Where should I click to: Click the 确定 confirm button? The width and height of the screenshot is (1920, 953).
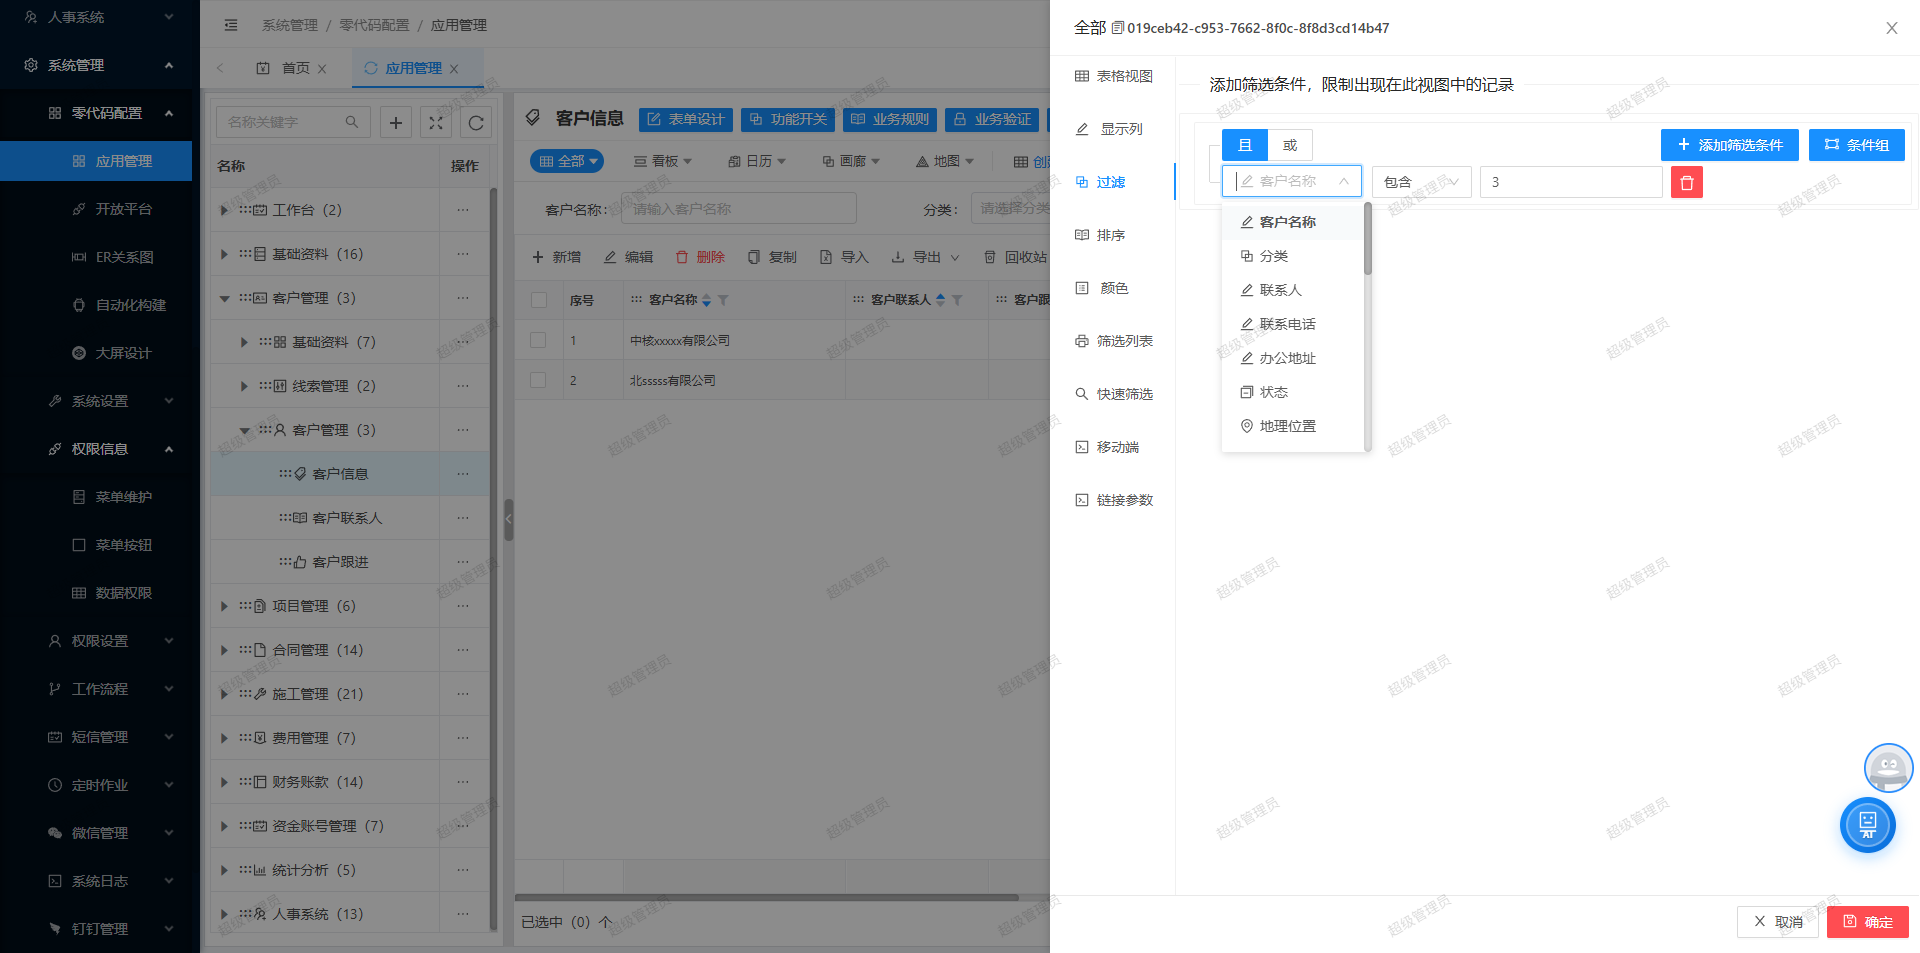point(1867,922)
